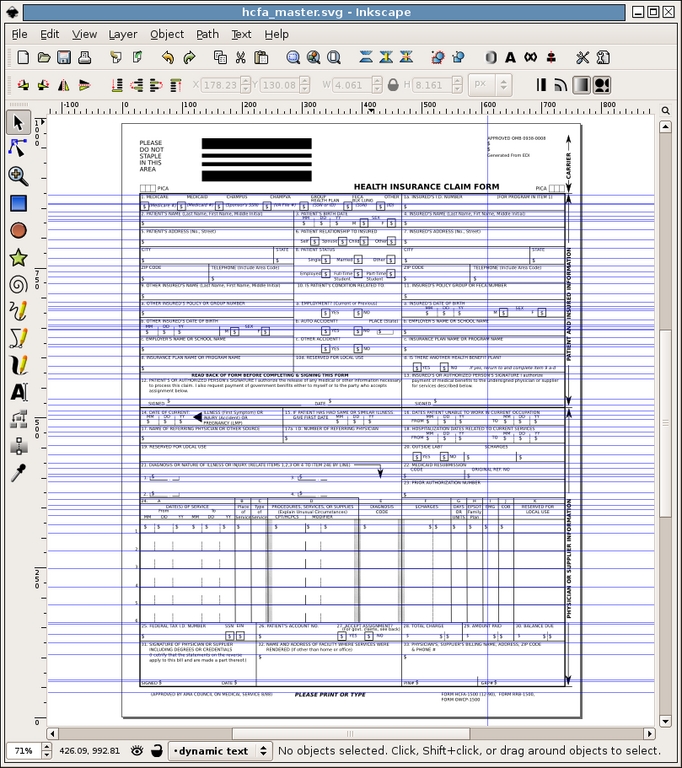Activate the Spiral tool
The image size is (682, 768).
(x=18, y=284)
